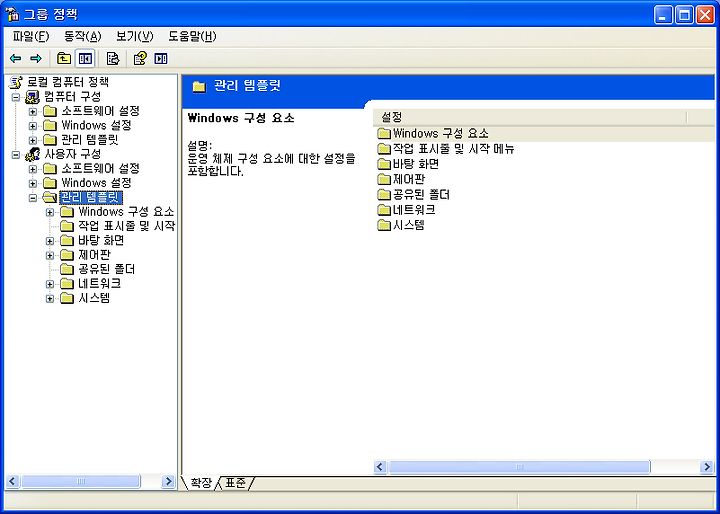Maximize the 그룹 정책 window
The width and height of the screenshot is (720, 514).
point(684,15)
